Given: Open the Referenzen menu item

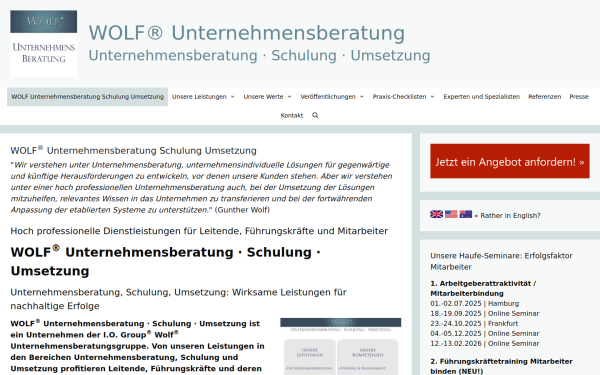Looking at the screenshot, I should tap(545, 97).
